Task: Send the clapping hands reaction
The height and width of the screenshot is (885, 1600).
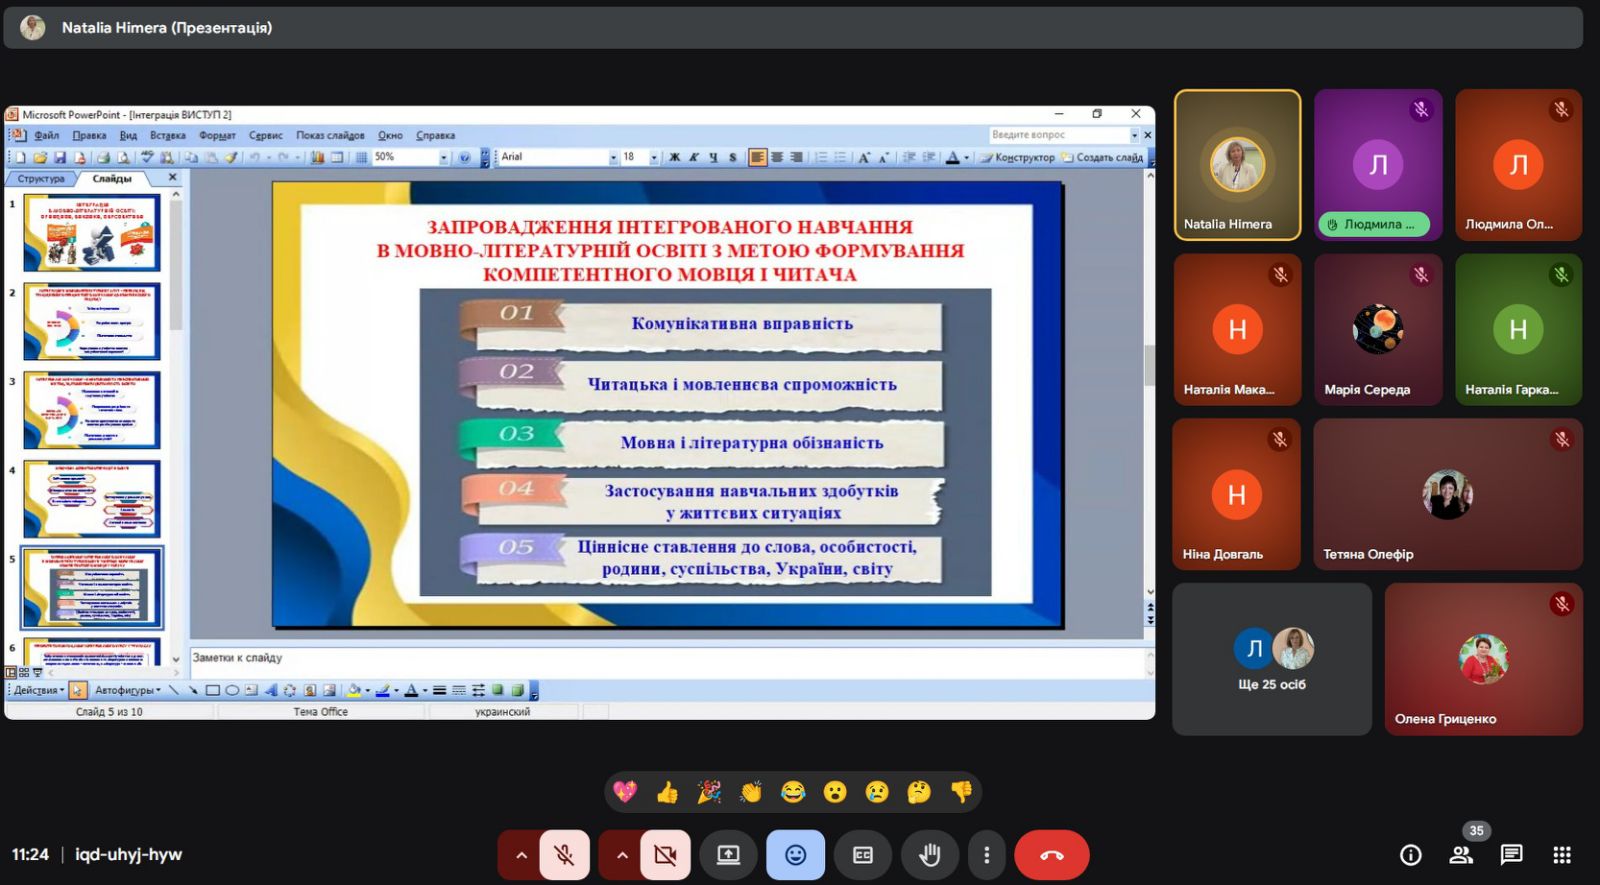Action: pyautogui.click(x=751, y=793)
